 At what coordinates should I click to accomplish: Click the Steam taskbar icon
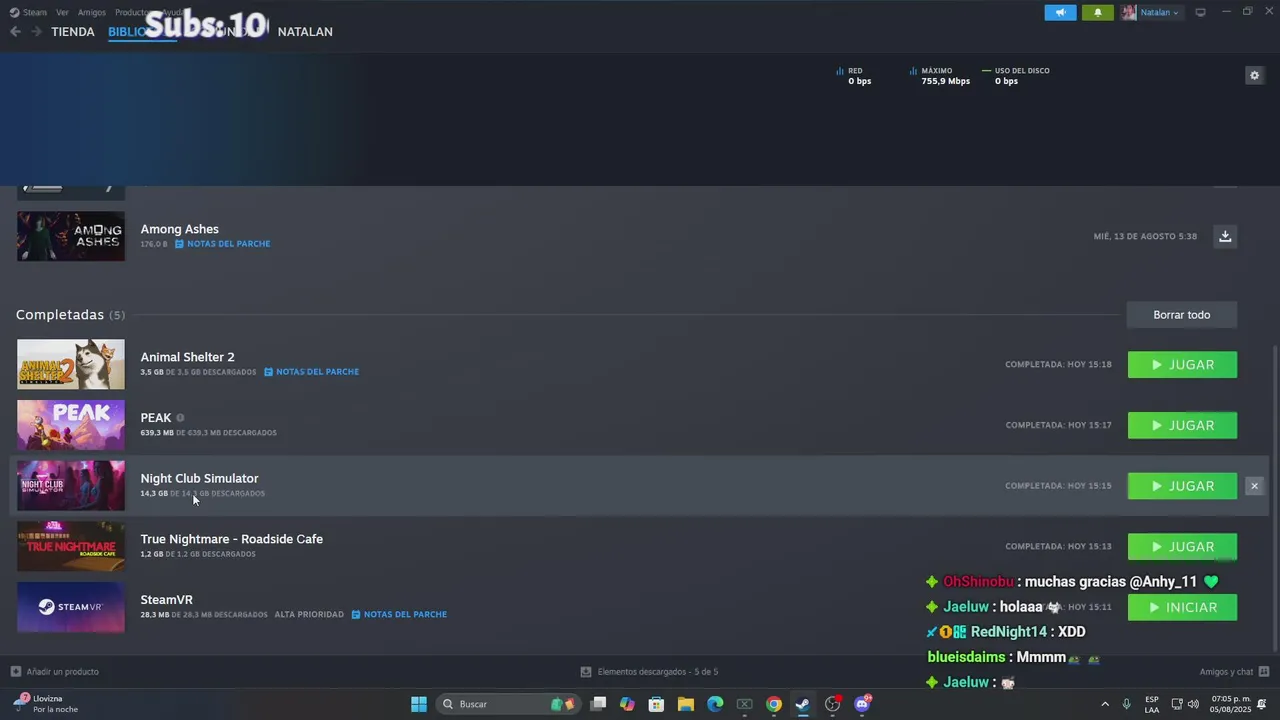click(x=803, y=704)
